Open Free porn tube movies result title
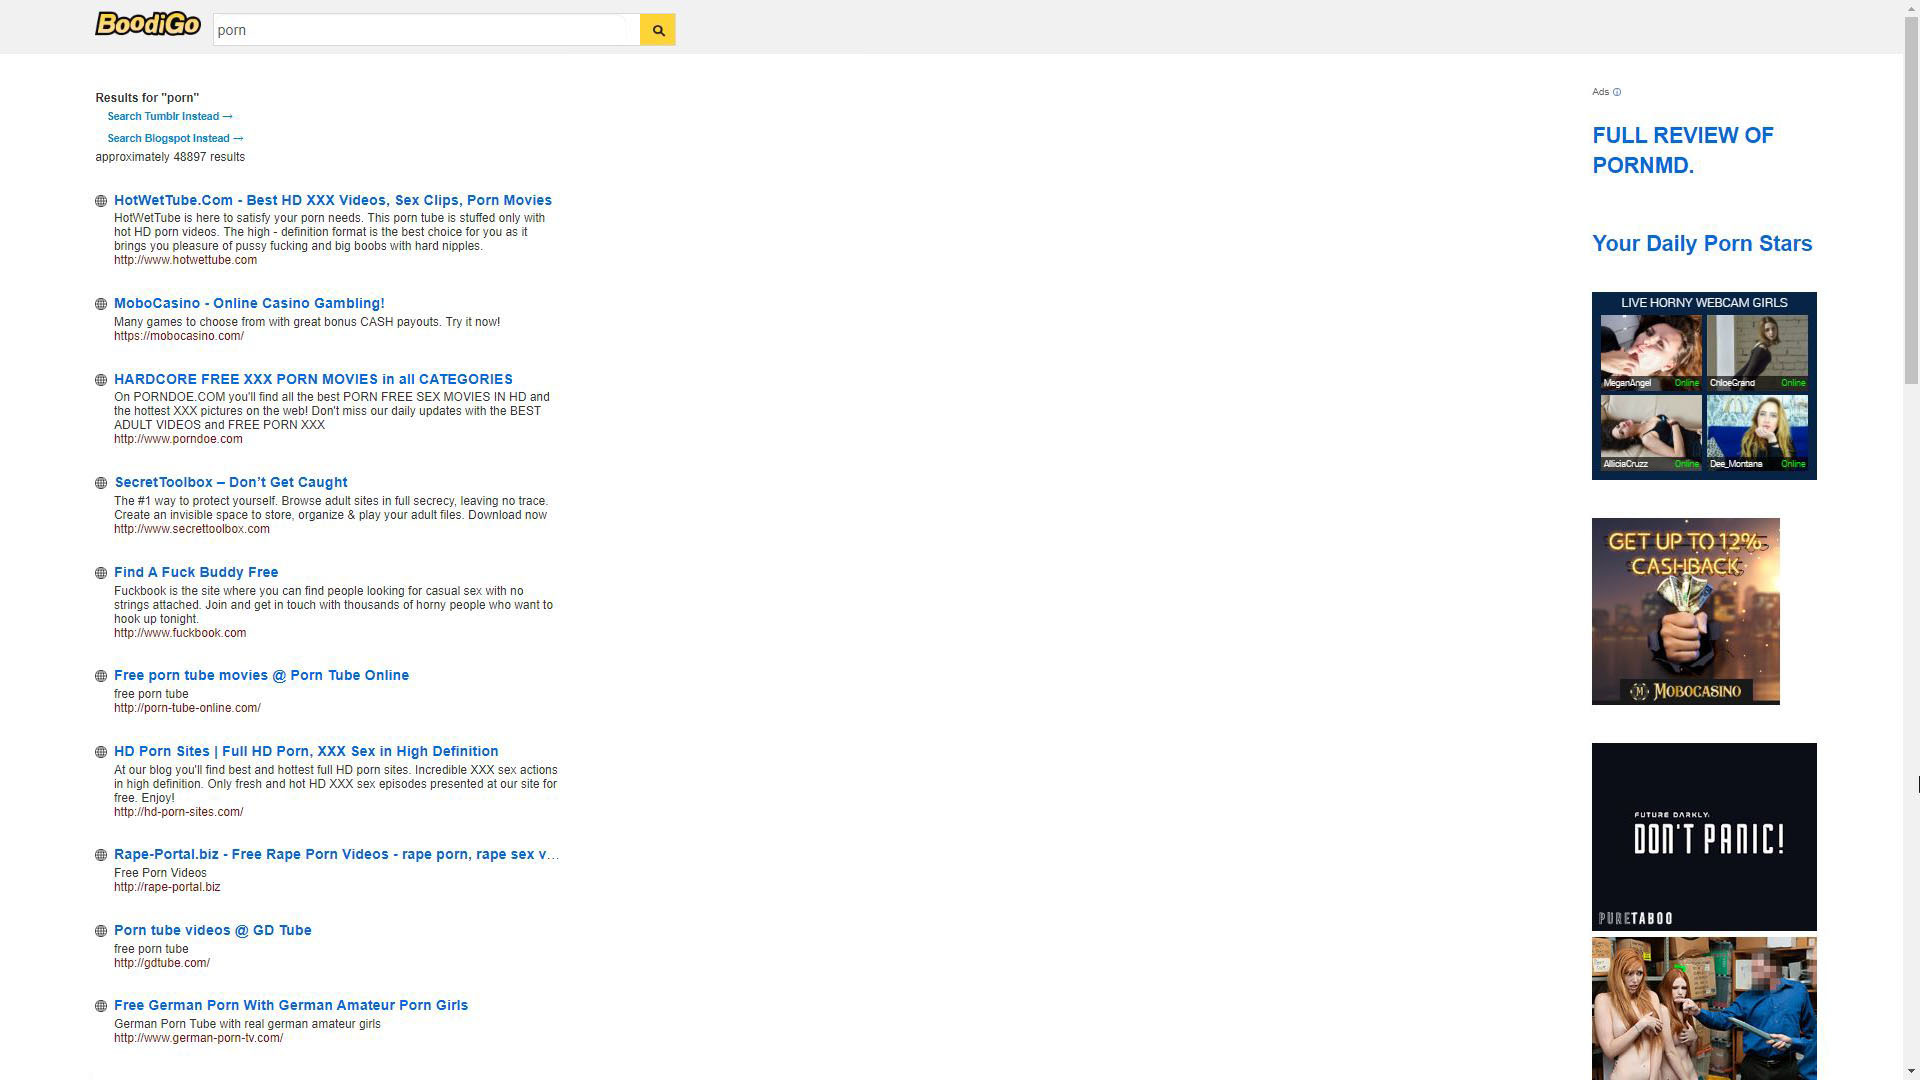This screenshot has height=1080, width=1920. point(261,675)
